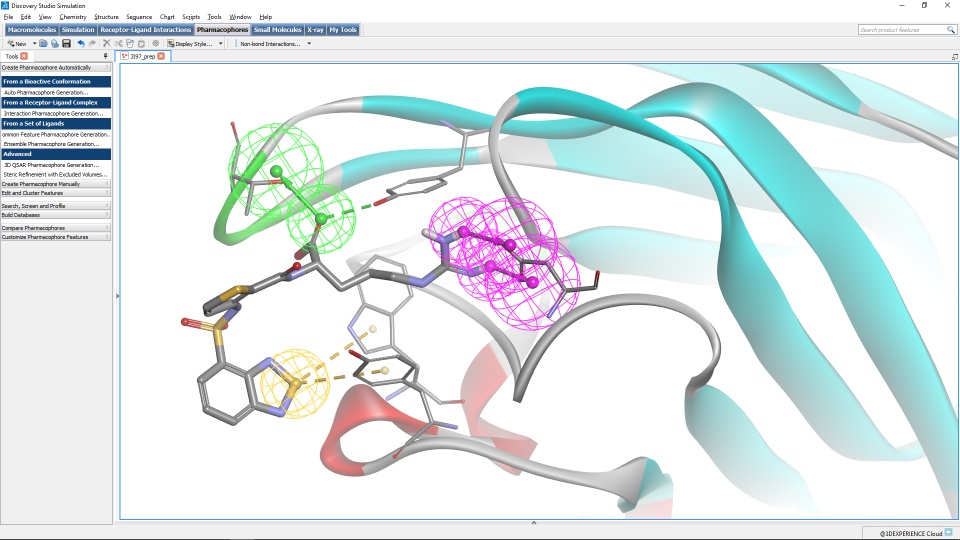Click Auto Pharmacophore Generation link
The height and width of the screenshot is (540, 960).
[x=46, y=92]
